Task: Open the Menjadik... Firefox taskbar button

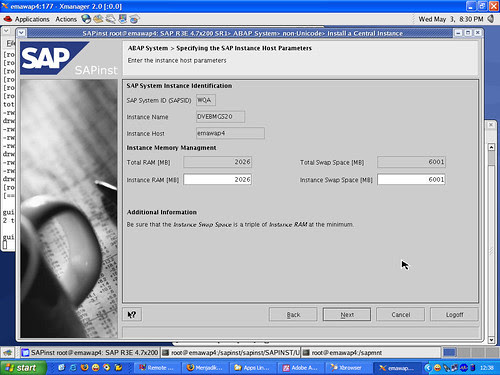Action: 205,368
